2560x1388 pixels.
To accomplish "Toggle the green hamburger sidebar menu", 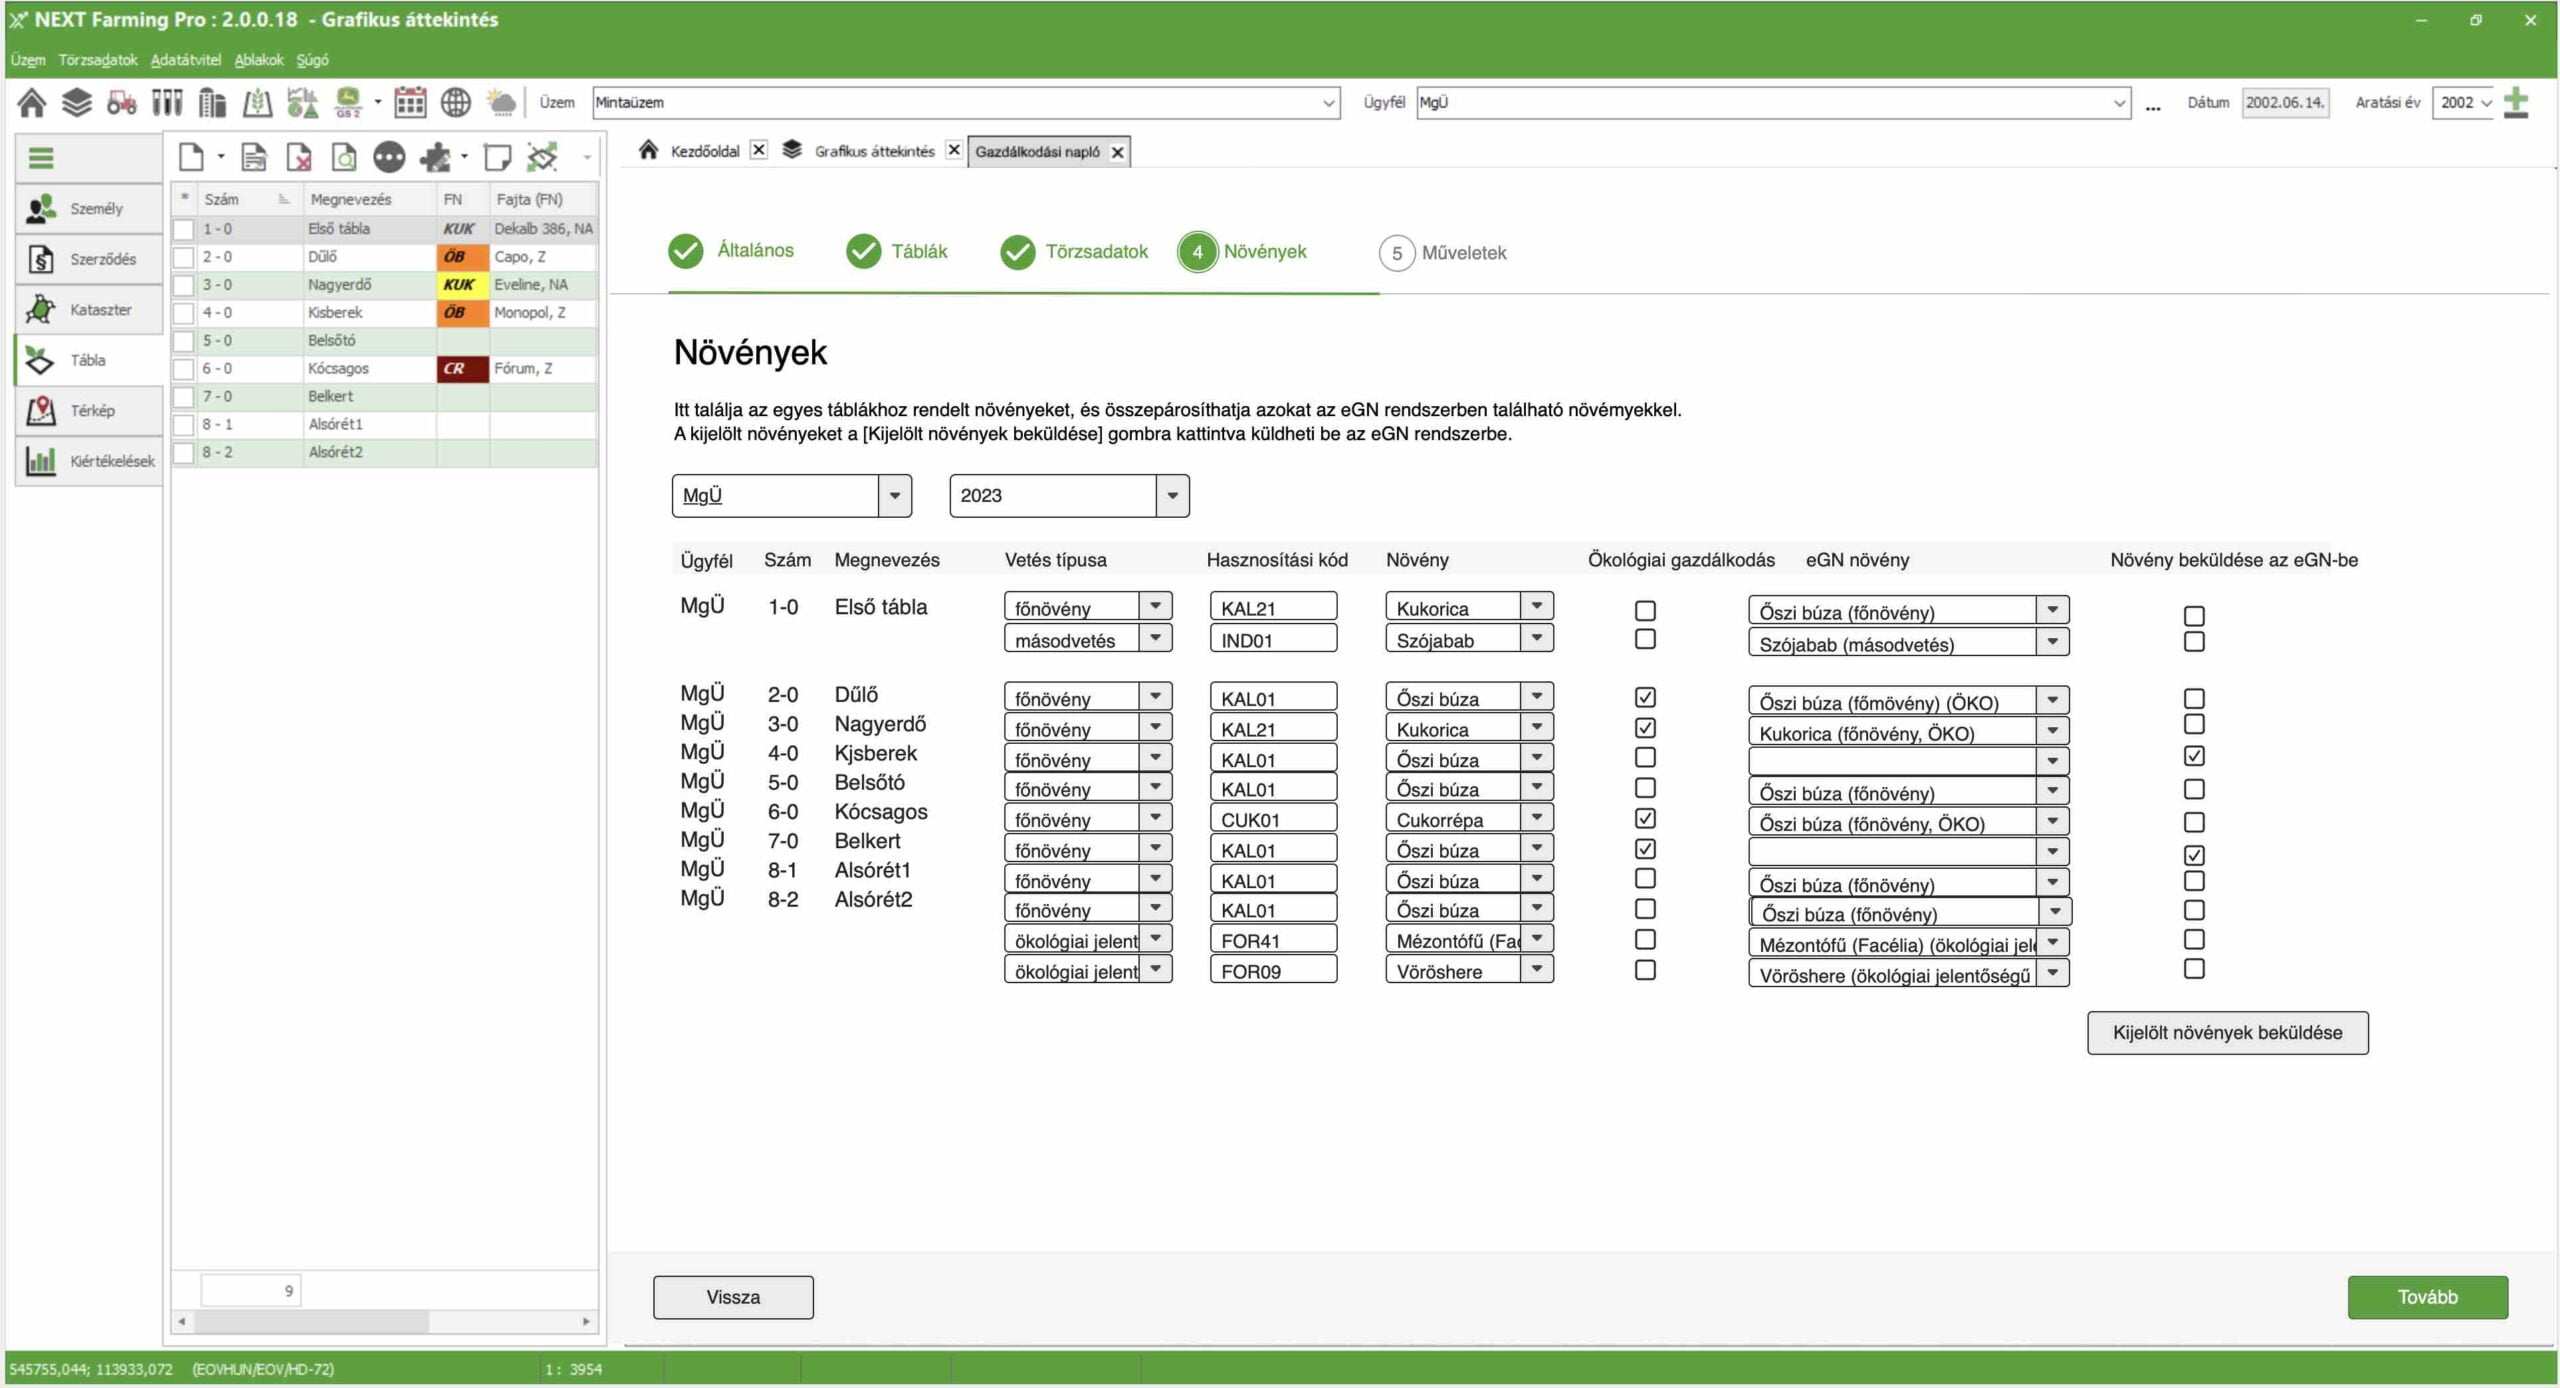I will coord(41,158).
